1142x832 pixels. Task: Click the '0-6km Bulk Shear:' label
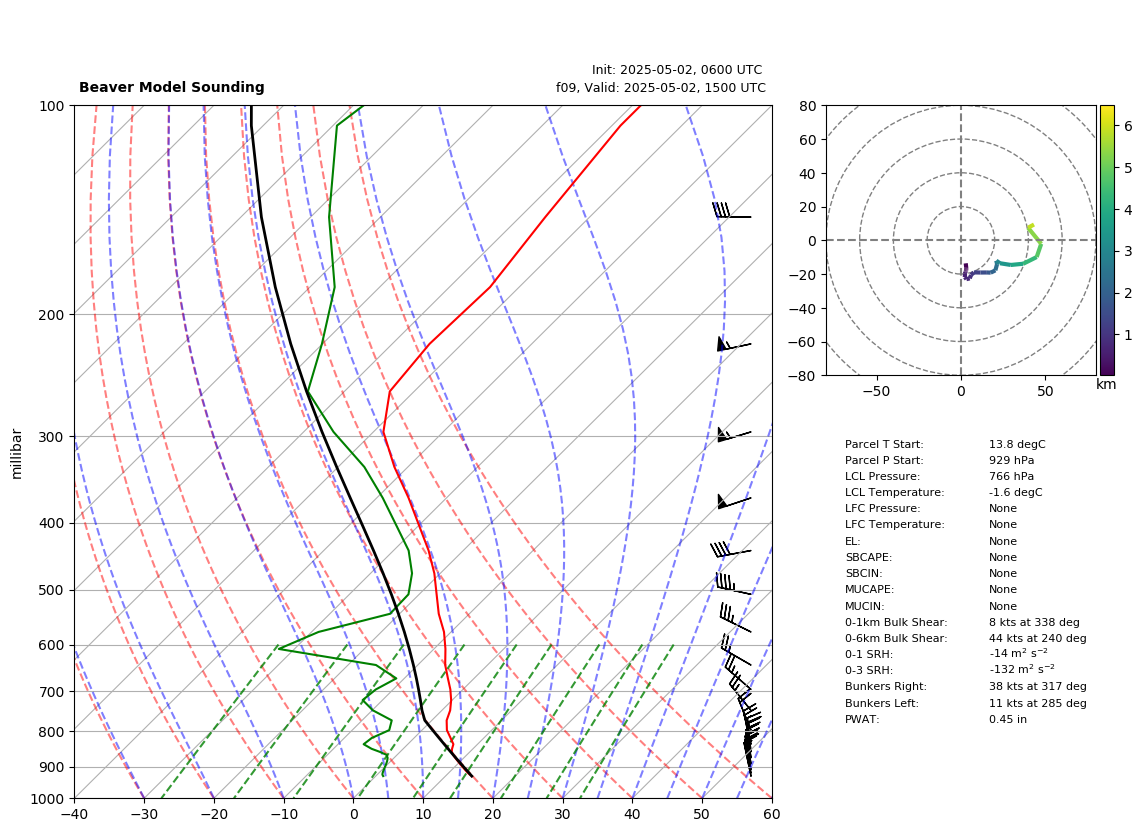point(896,638)
